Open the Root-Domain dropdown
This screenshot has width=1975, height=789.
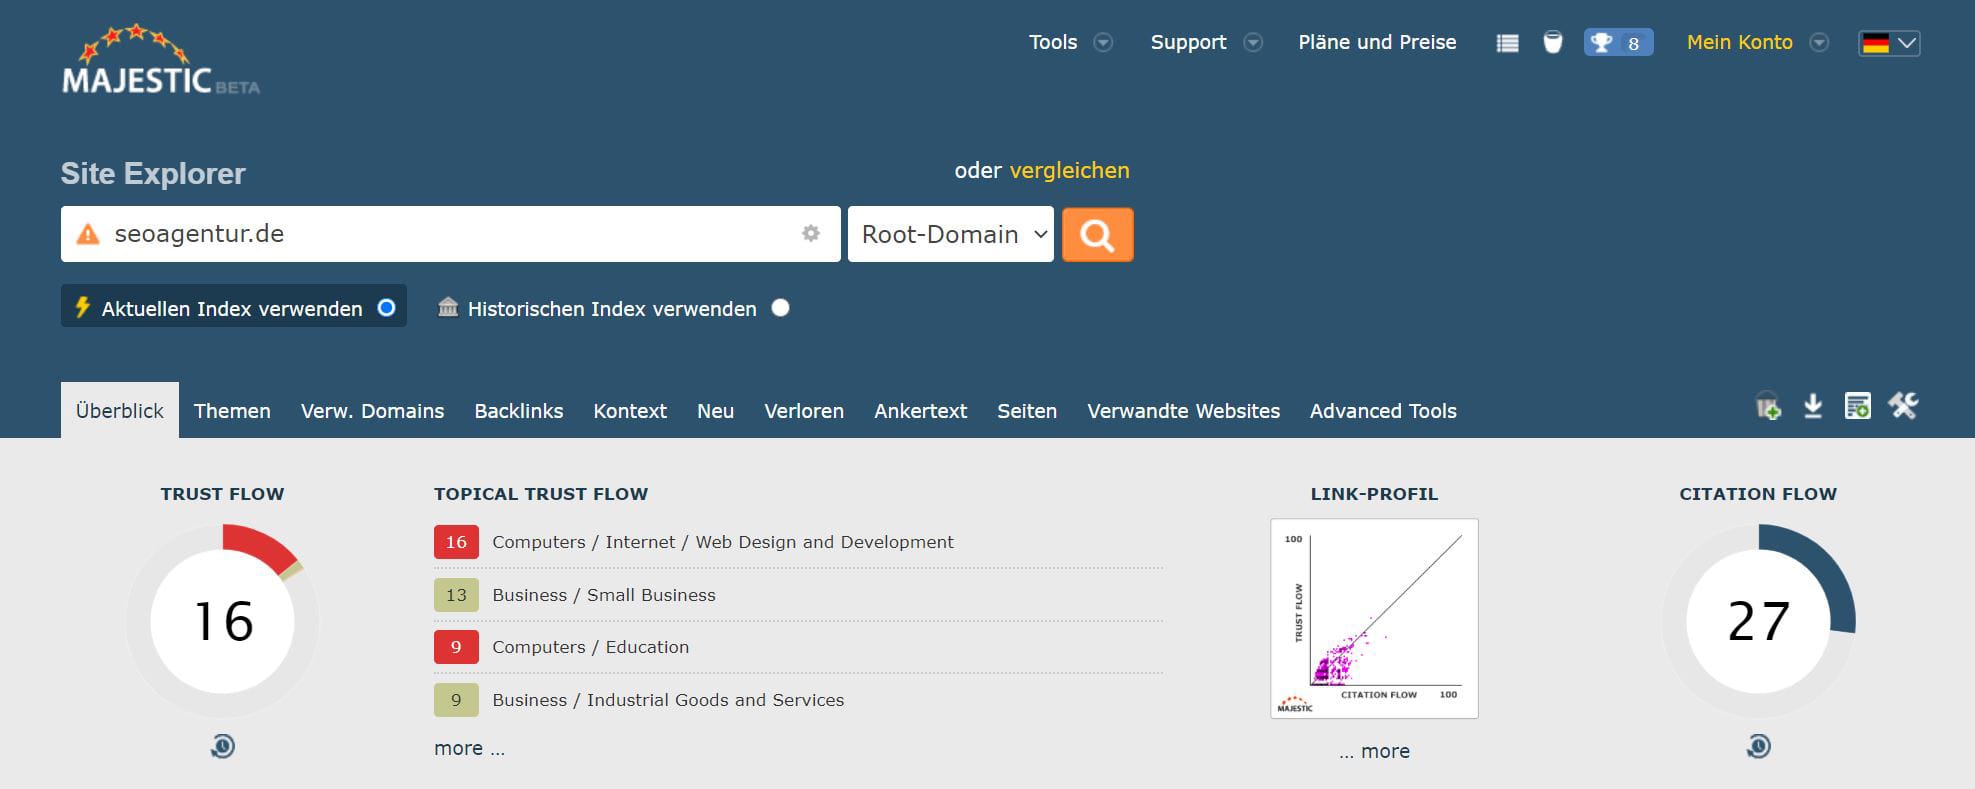pos(950,234)
